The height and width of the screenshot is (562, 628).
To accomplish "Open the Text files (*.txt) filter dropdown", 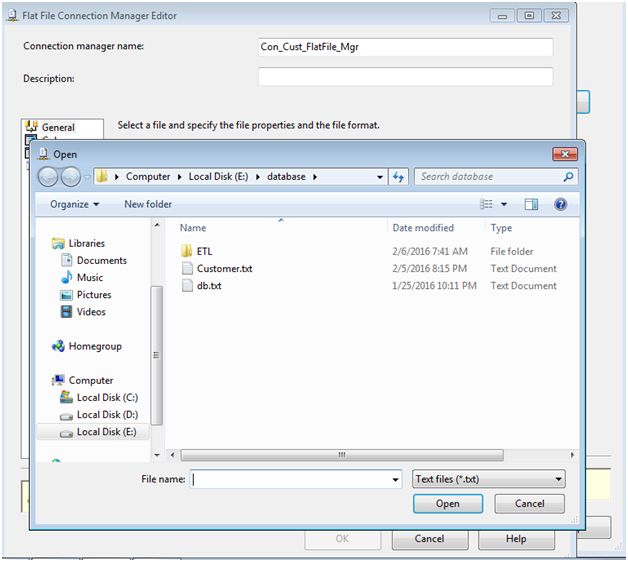I will [x=489, y=479].
